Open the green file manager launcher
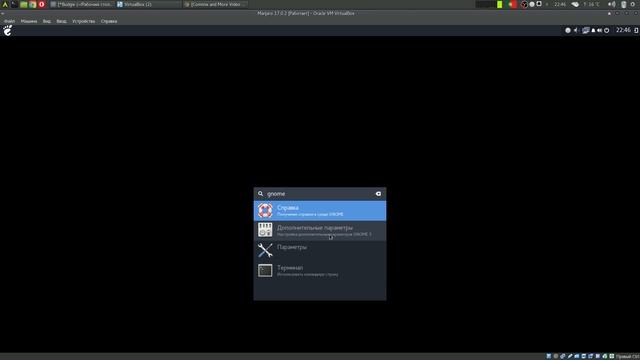 (24, 4)
